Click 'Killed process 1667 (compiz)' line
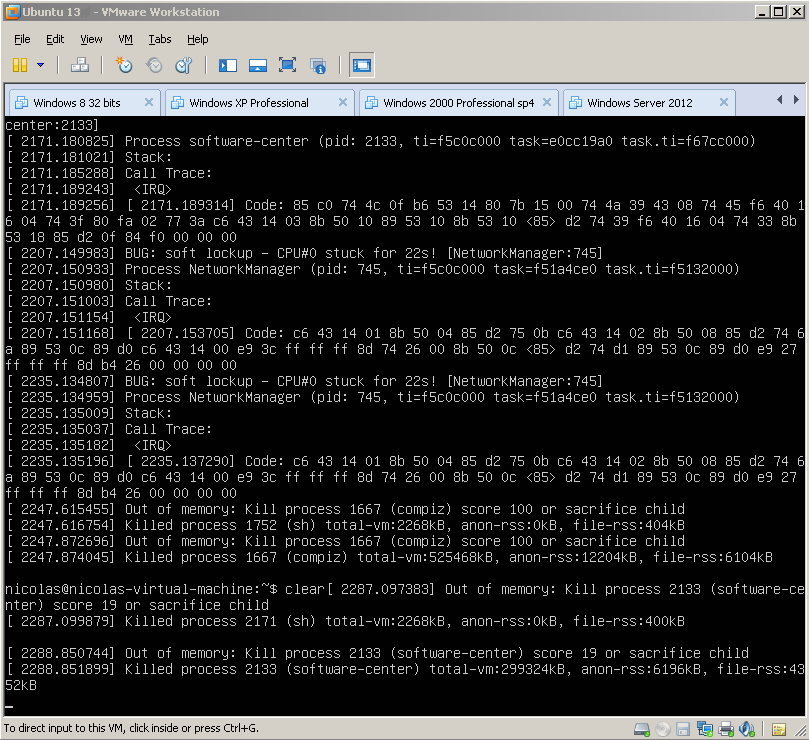This screenshot has height=740, width=809. 390,557
